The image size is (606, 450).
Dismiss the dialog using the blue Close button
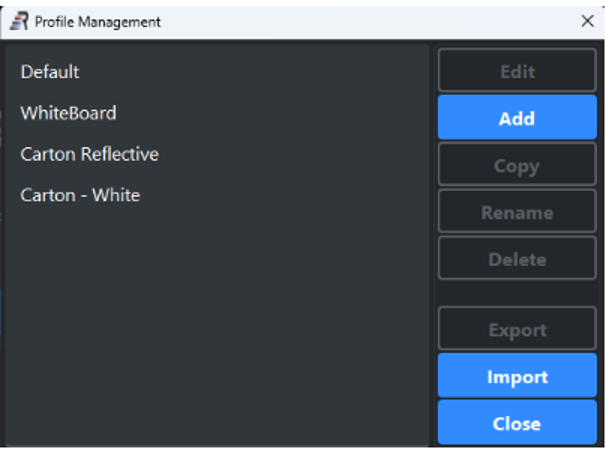pyautogui.click(x=516, y=424)
